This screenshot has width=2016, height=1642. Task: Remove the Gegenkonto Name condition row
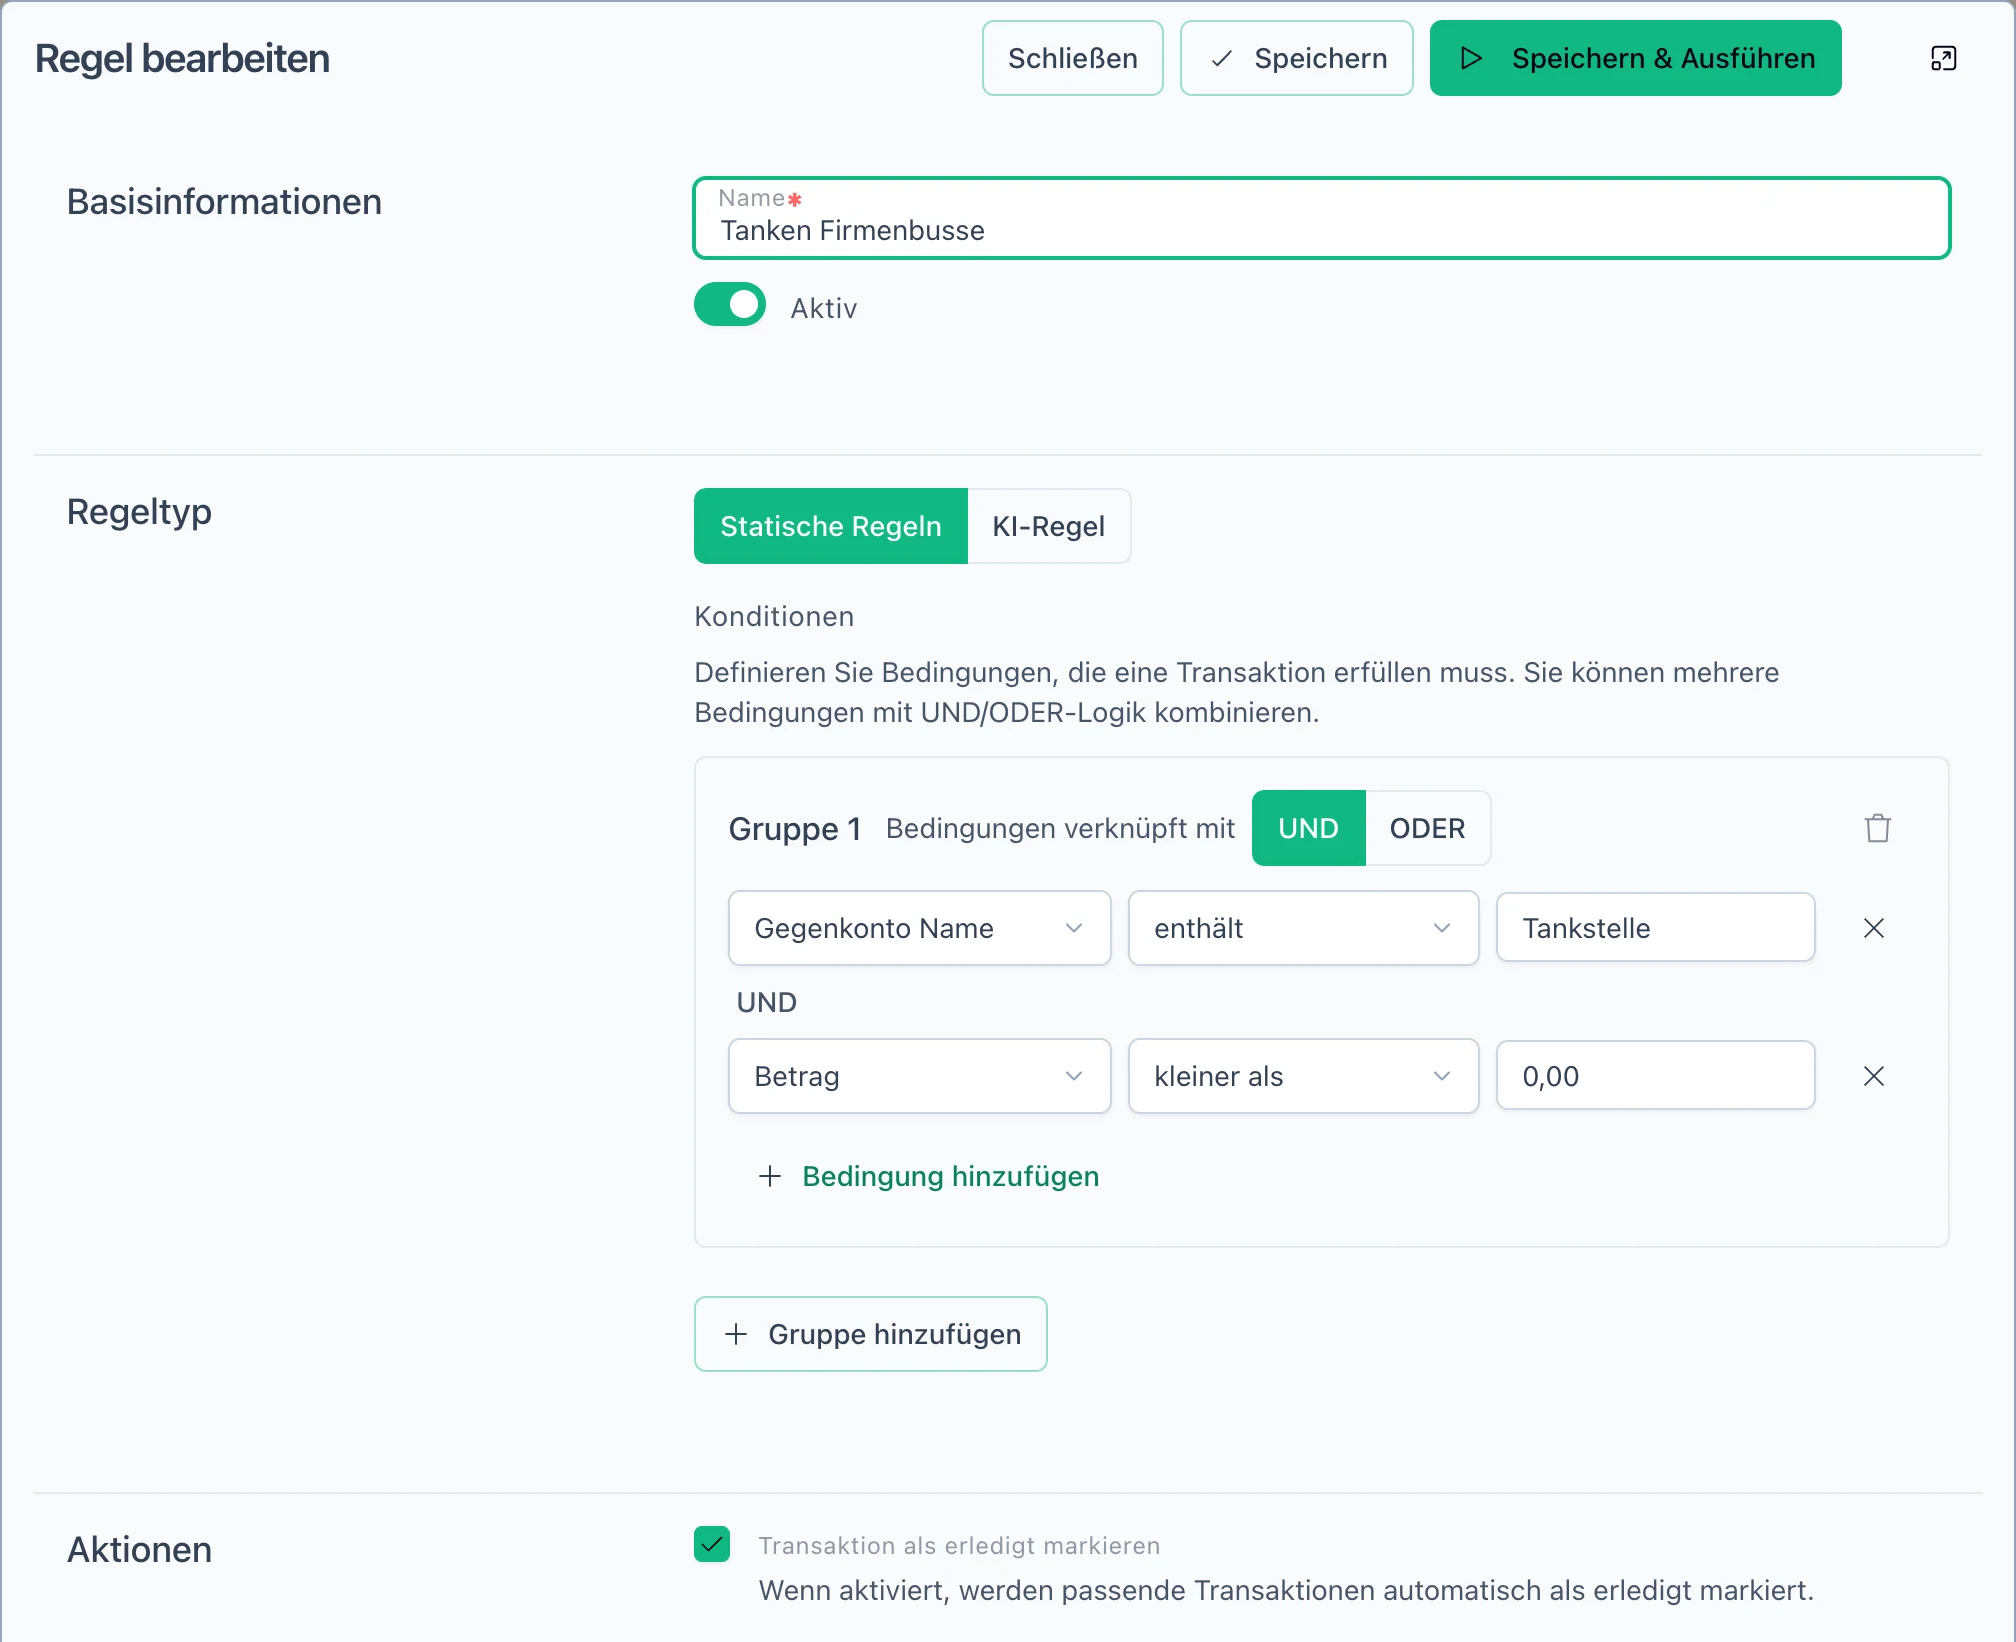[x=1874, y=928]
